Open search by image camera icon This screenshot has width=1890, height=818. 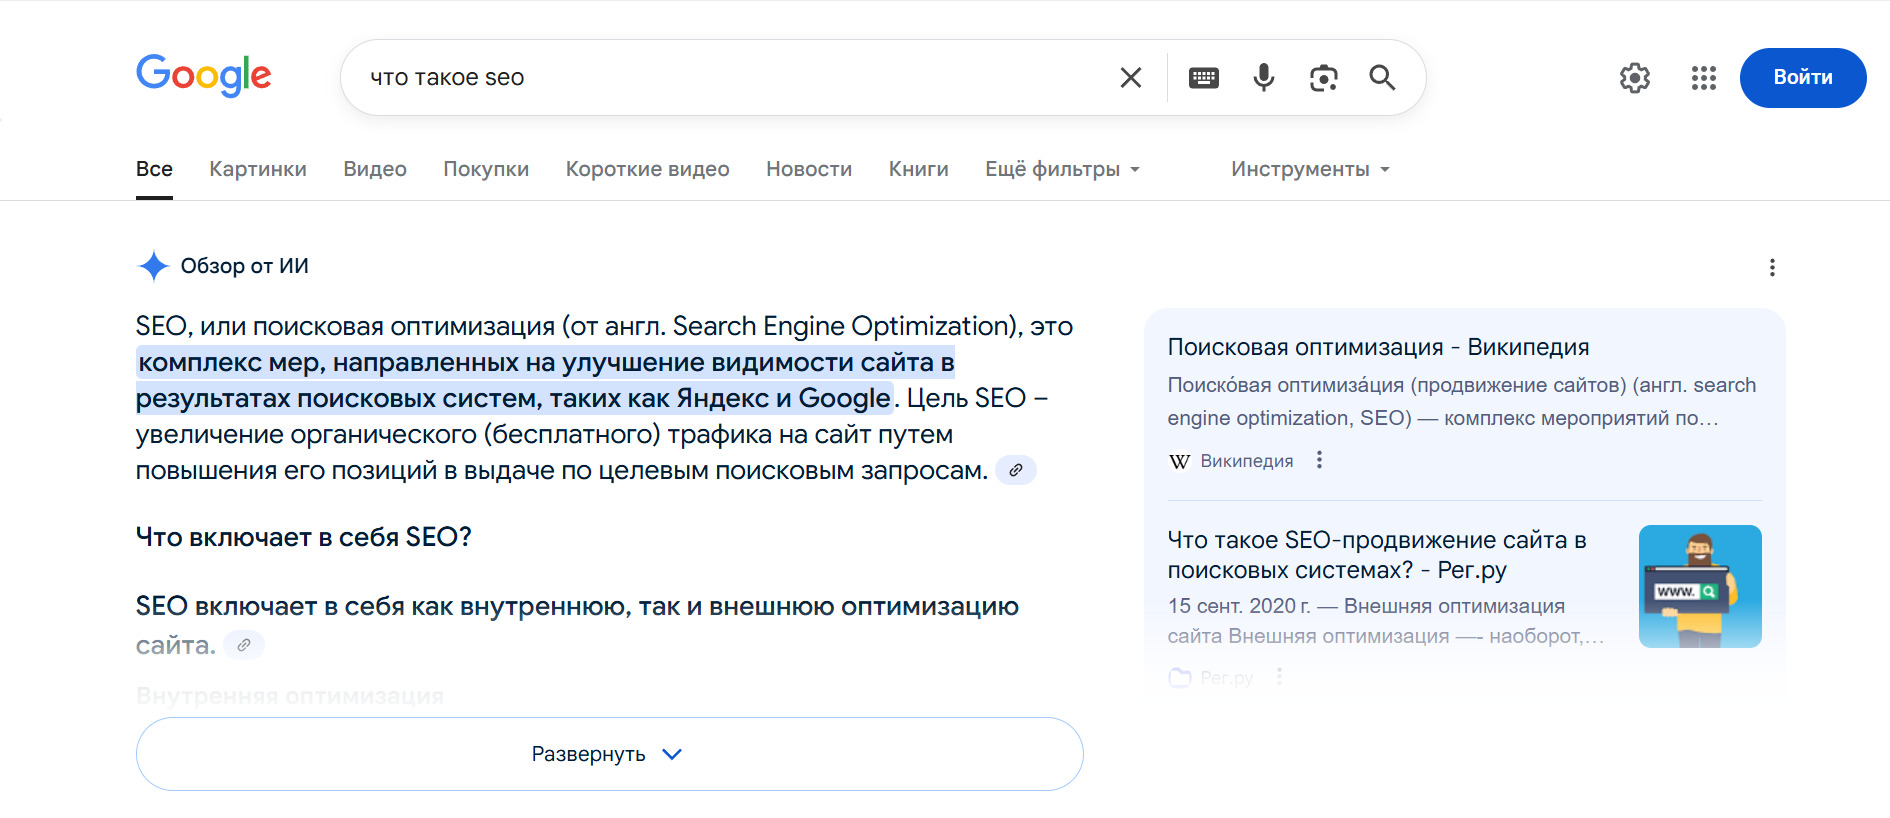pyautogui.click(x=1324, y=78)
